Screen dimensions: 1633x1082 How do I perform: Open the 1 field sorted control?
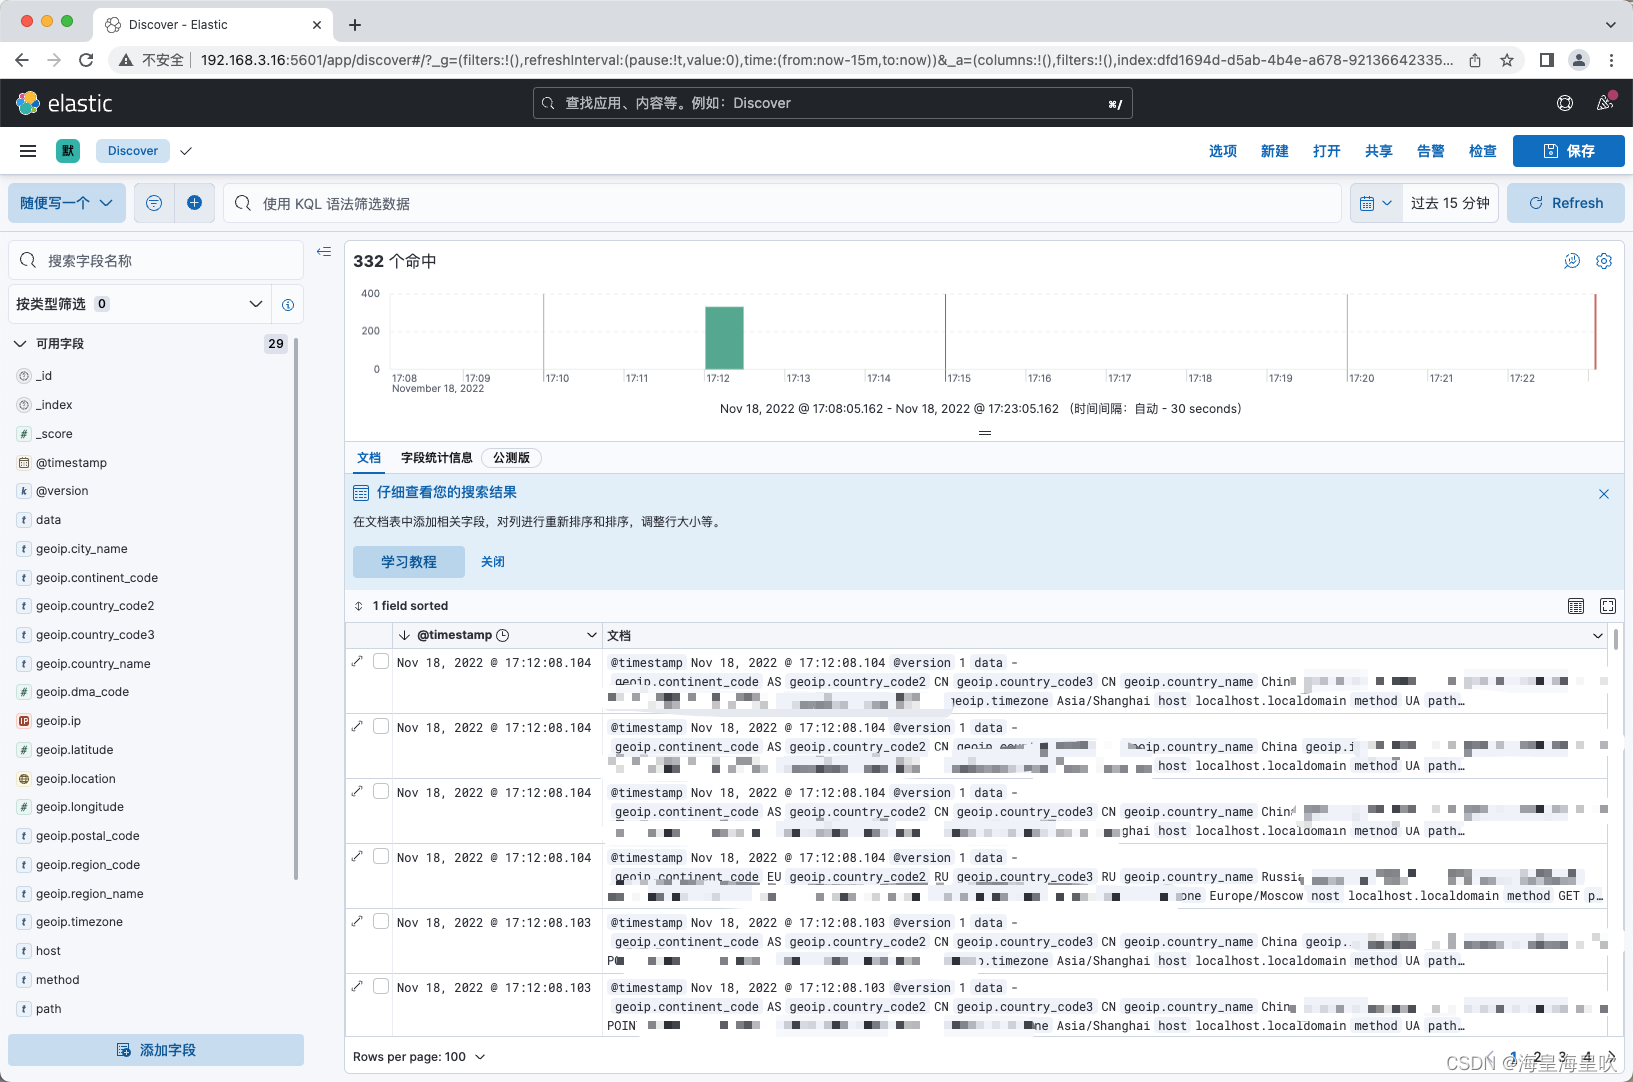(x=401, y=606)
